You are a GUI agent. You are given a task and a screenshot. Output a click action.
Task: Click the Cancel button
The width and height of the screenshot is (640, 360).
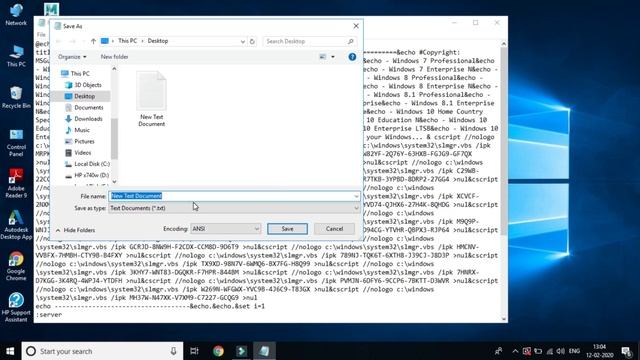tap(334, 229)
